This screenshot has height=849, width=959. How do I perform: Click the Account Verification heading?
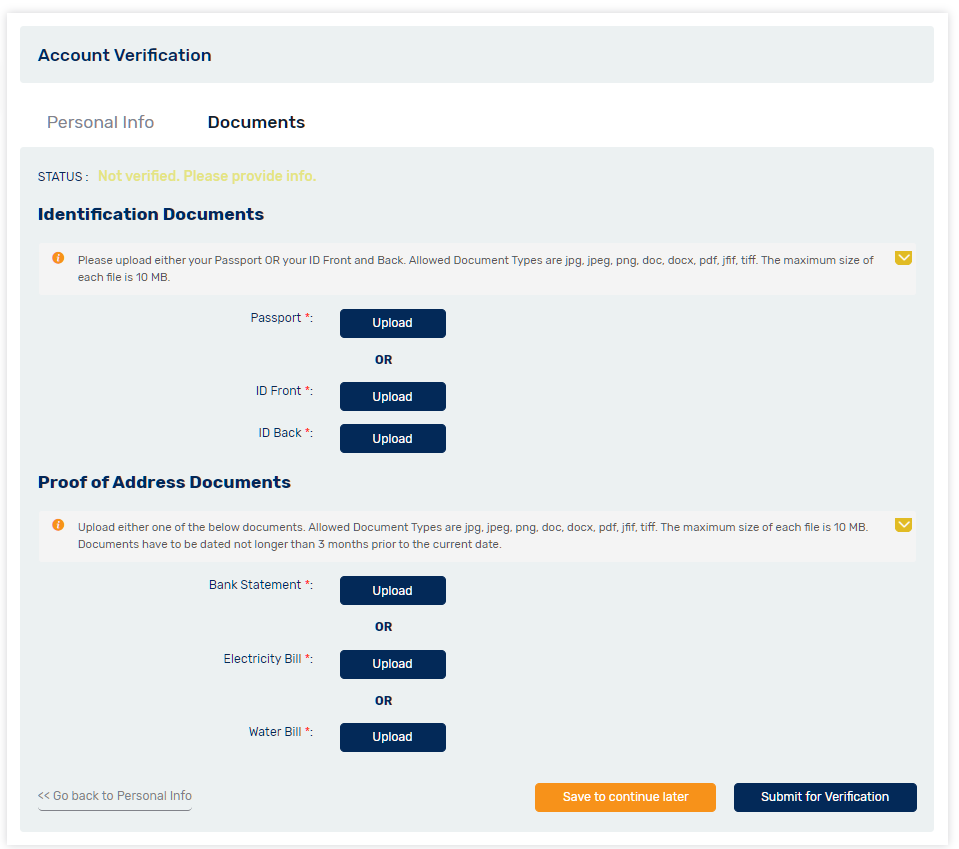coord(125,55)
